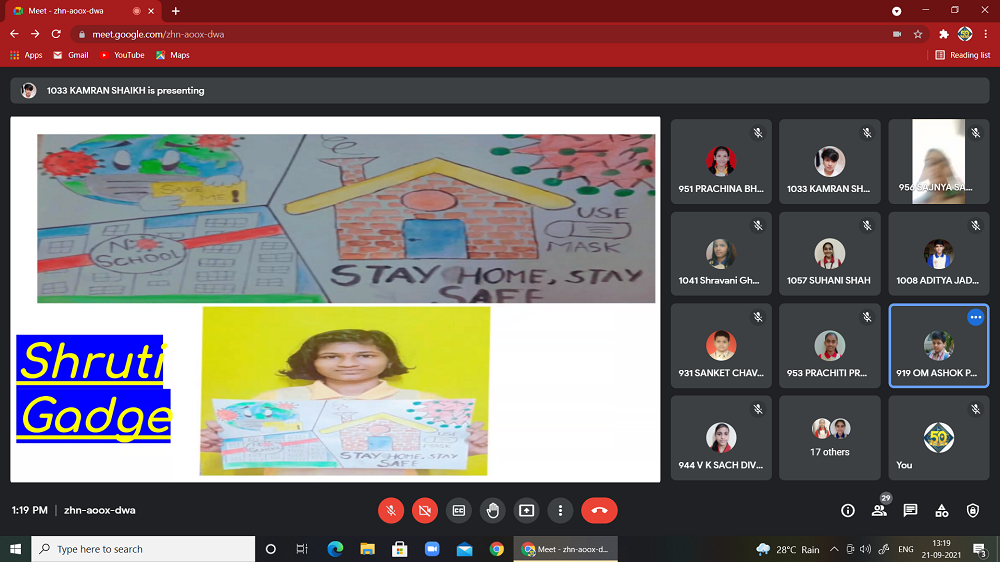1000x562 pixels.
Task: Turn on closed captions
Action: tap(459, 510)
